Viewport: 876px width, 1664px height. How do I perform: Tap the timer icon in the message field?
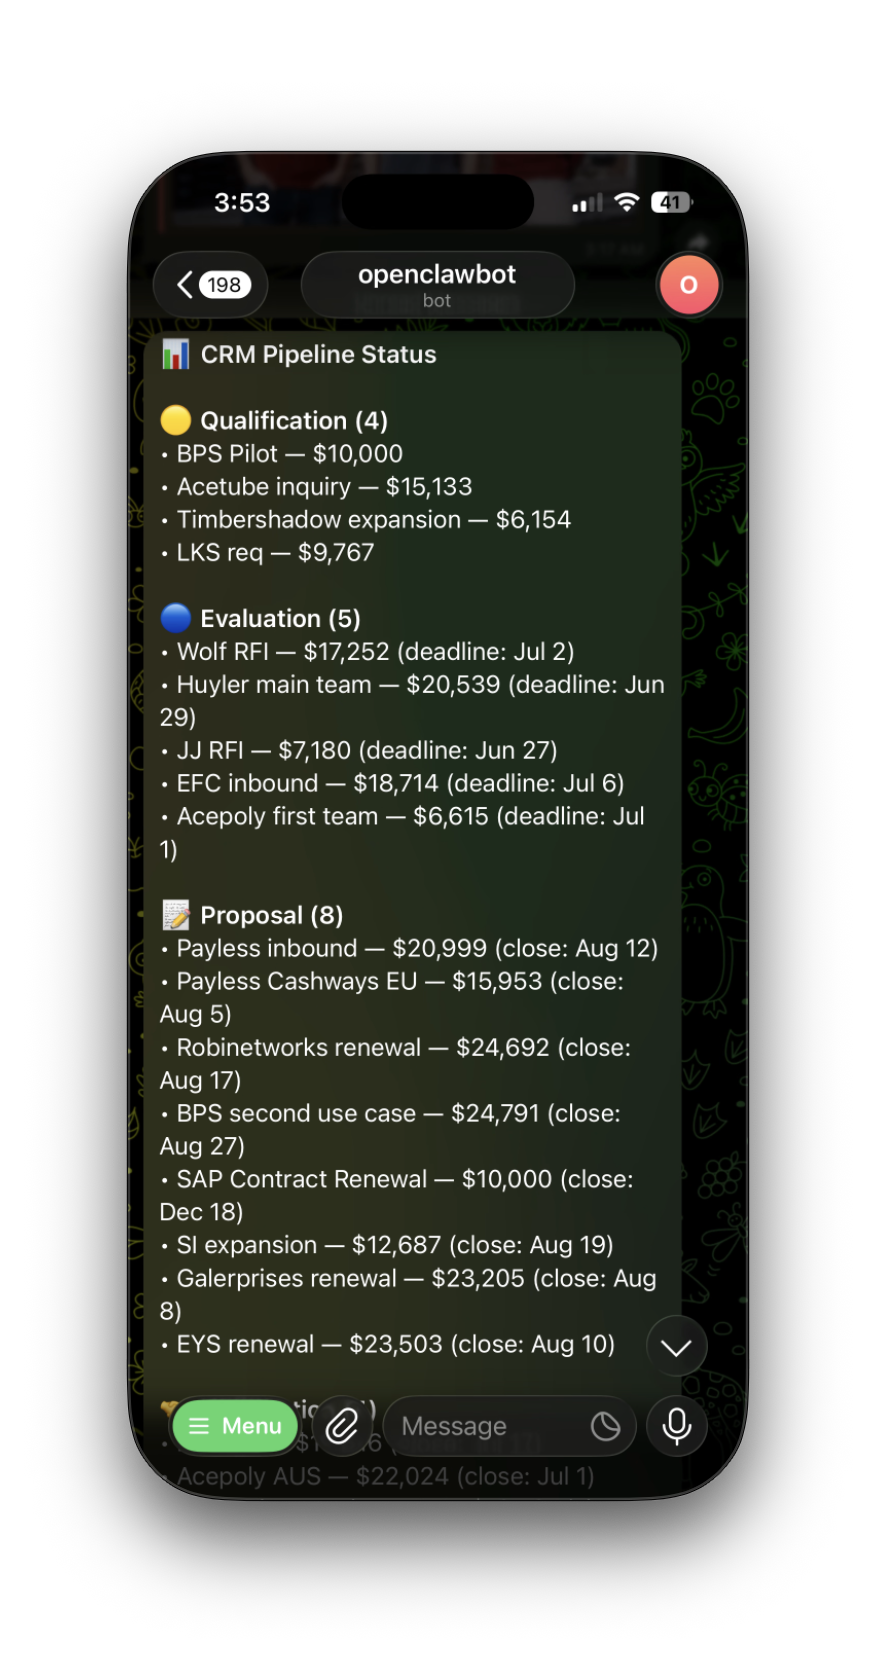[605, 1426]
